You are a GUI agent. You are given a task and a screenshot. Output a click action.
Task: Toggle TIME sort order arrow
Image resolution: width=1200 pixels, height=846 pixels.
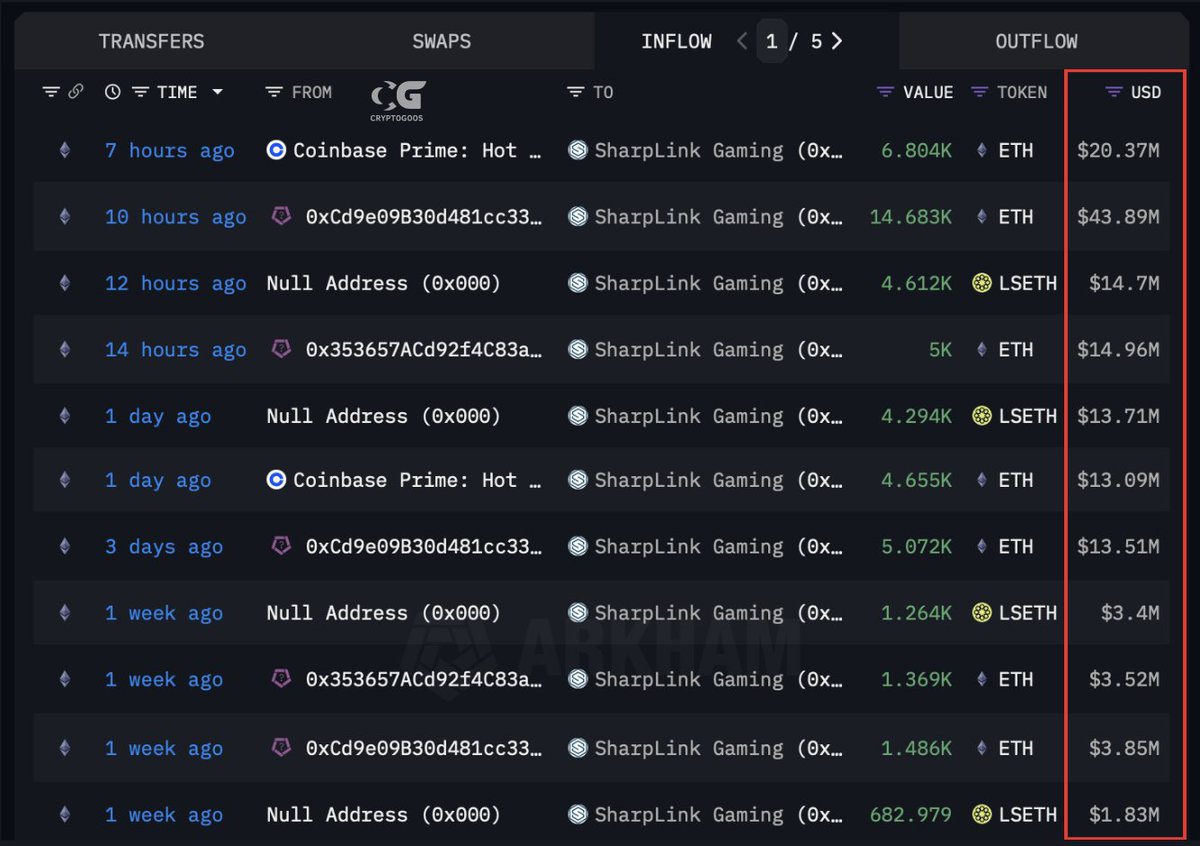[x=216, y=92]
